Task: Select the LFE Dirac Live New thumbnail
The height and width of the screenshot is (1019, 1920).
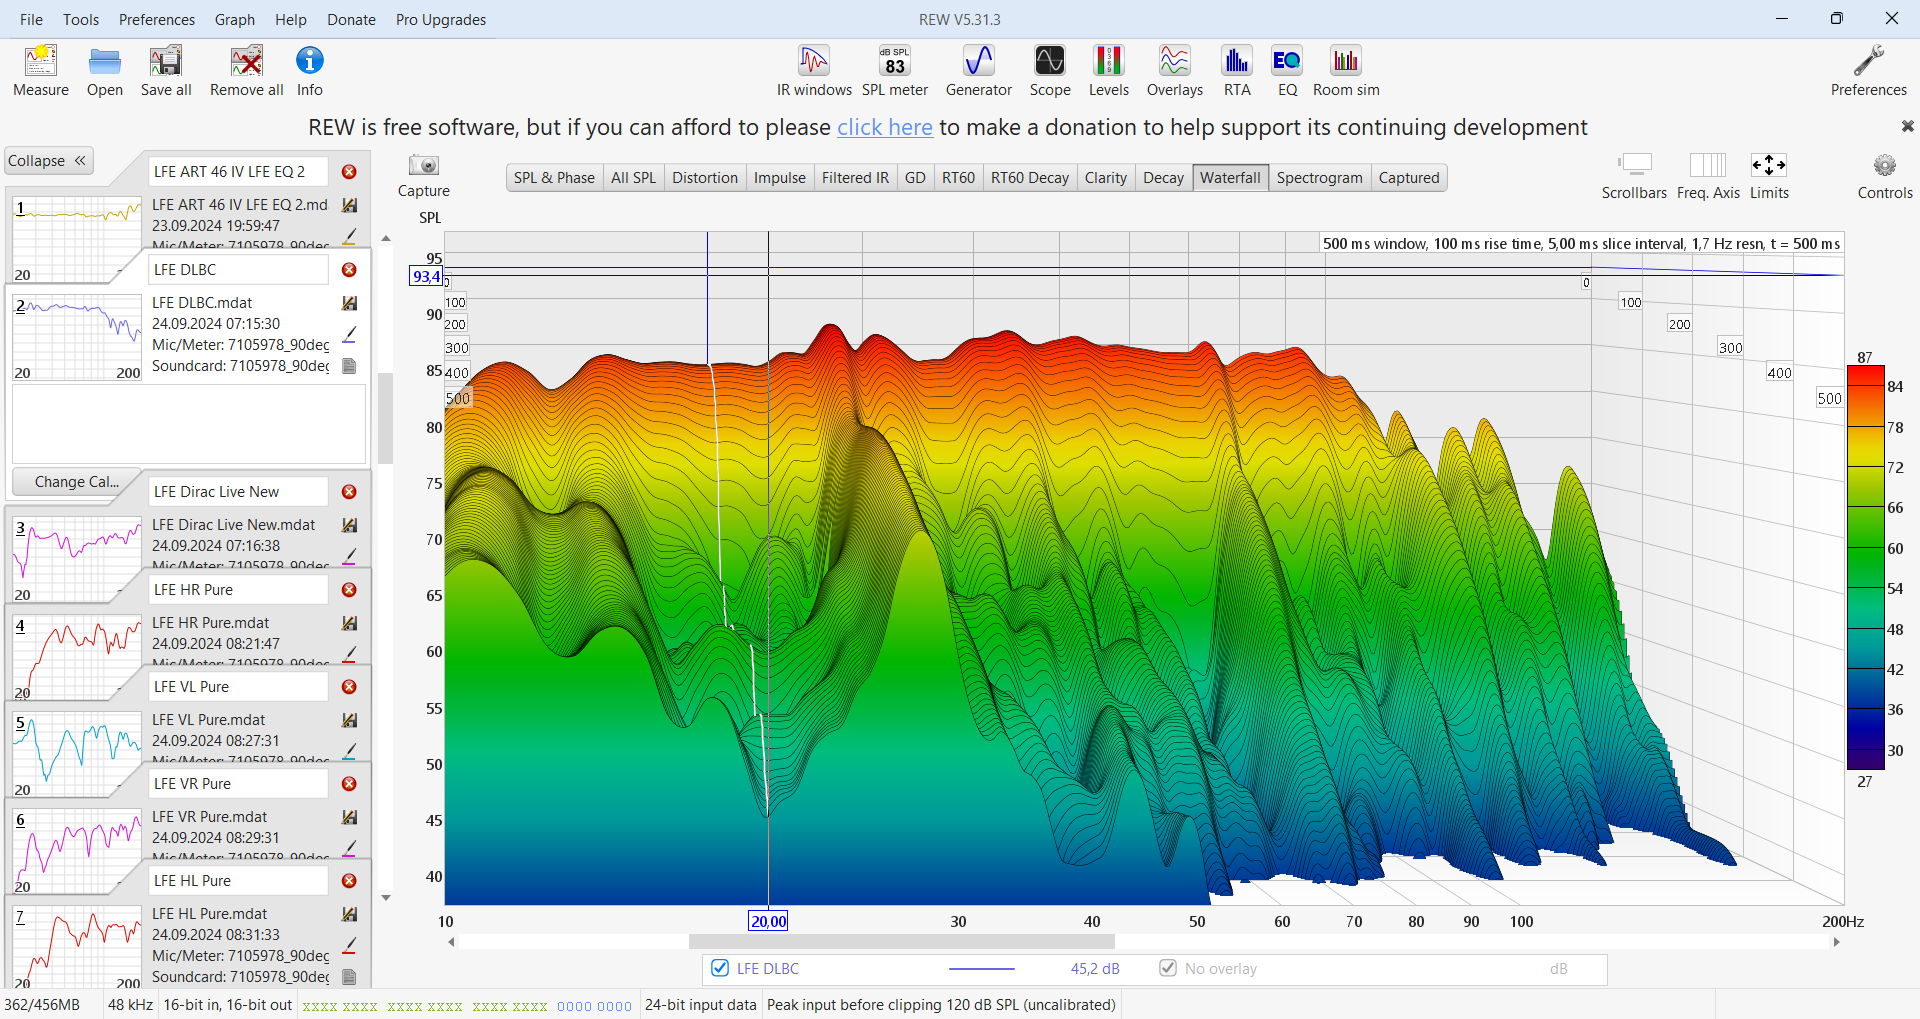Action: 77,558
